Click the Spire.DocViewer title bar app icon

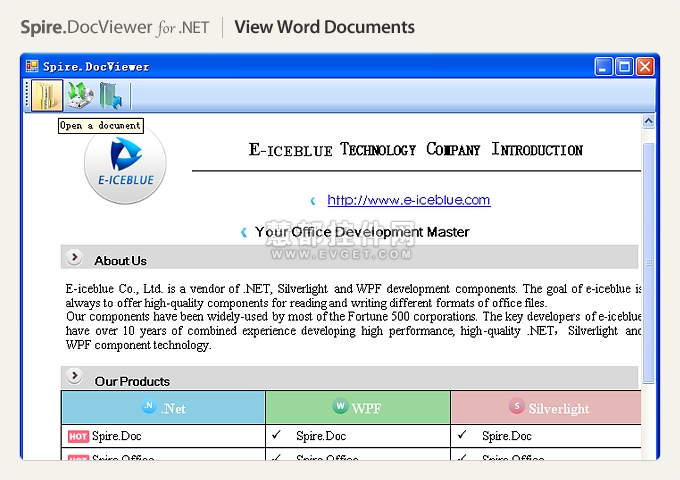[x=32, y=66]
